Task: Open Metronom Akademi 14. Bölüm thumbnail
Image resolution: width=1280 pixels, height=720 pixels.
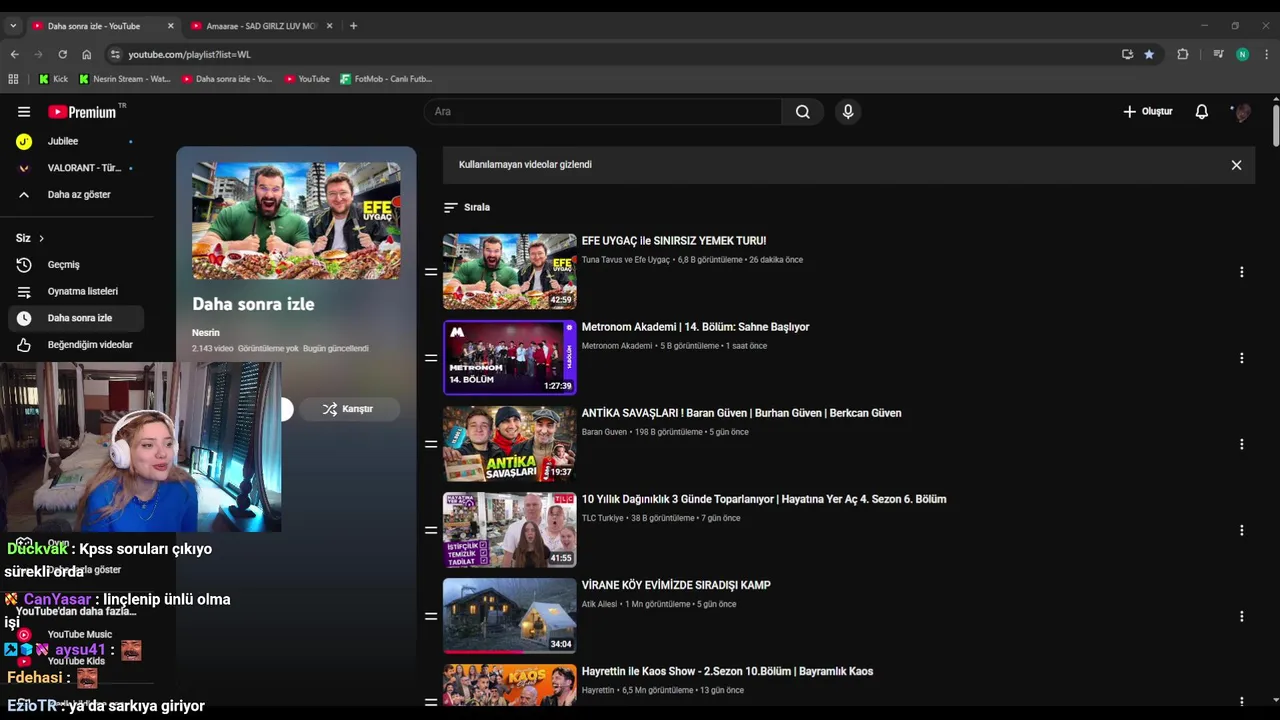Action: (x=510, y=357)
